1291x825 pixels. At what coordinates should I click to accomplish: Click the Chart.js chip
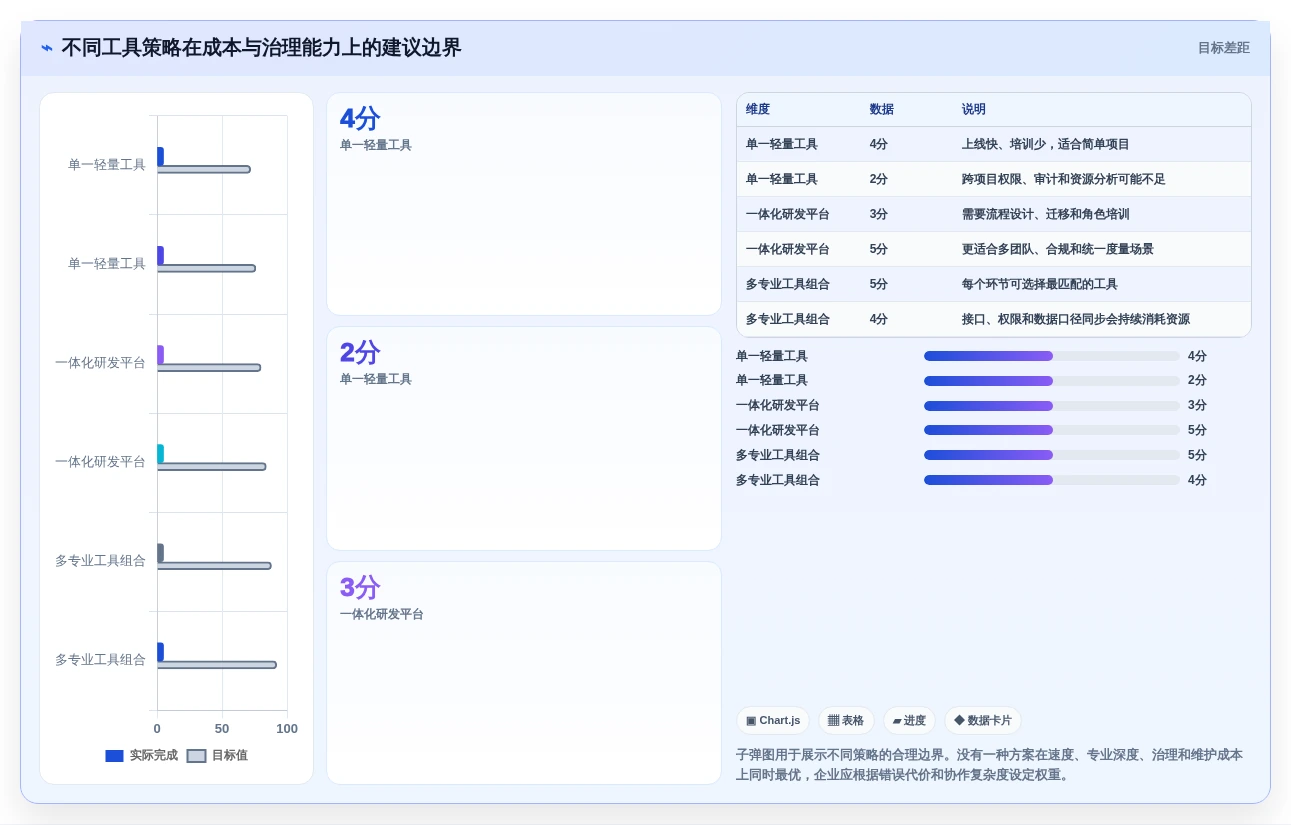click(x=773, y=720)
